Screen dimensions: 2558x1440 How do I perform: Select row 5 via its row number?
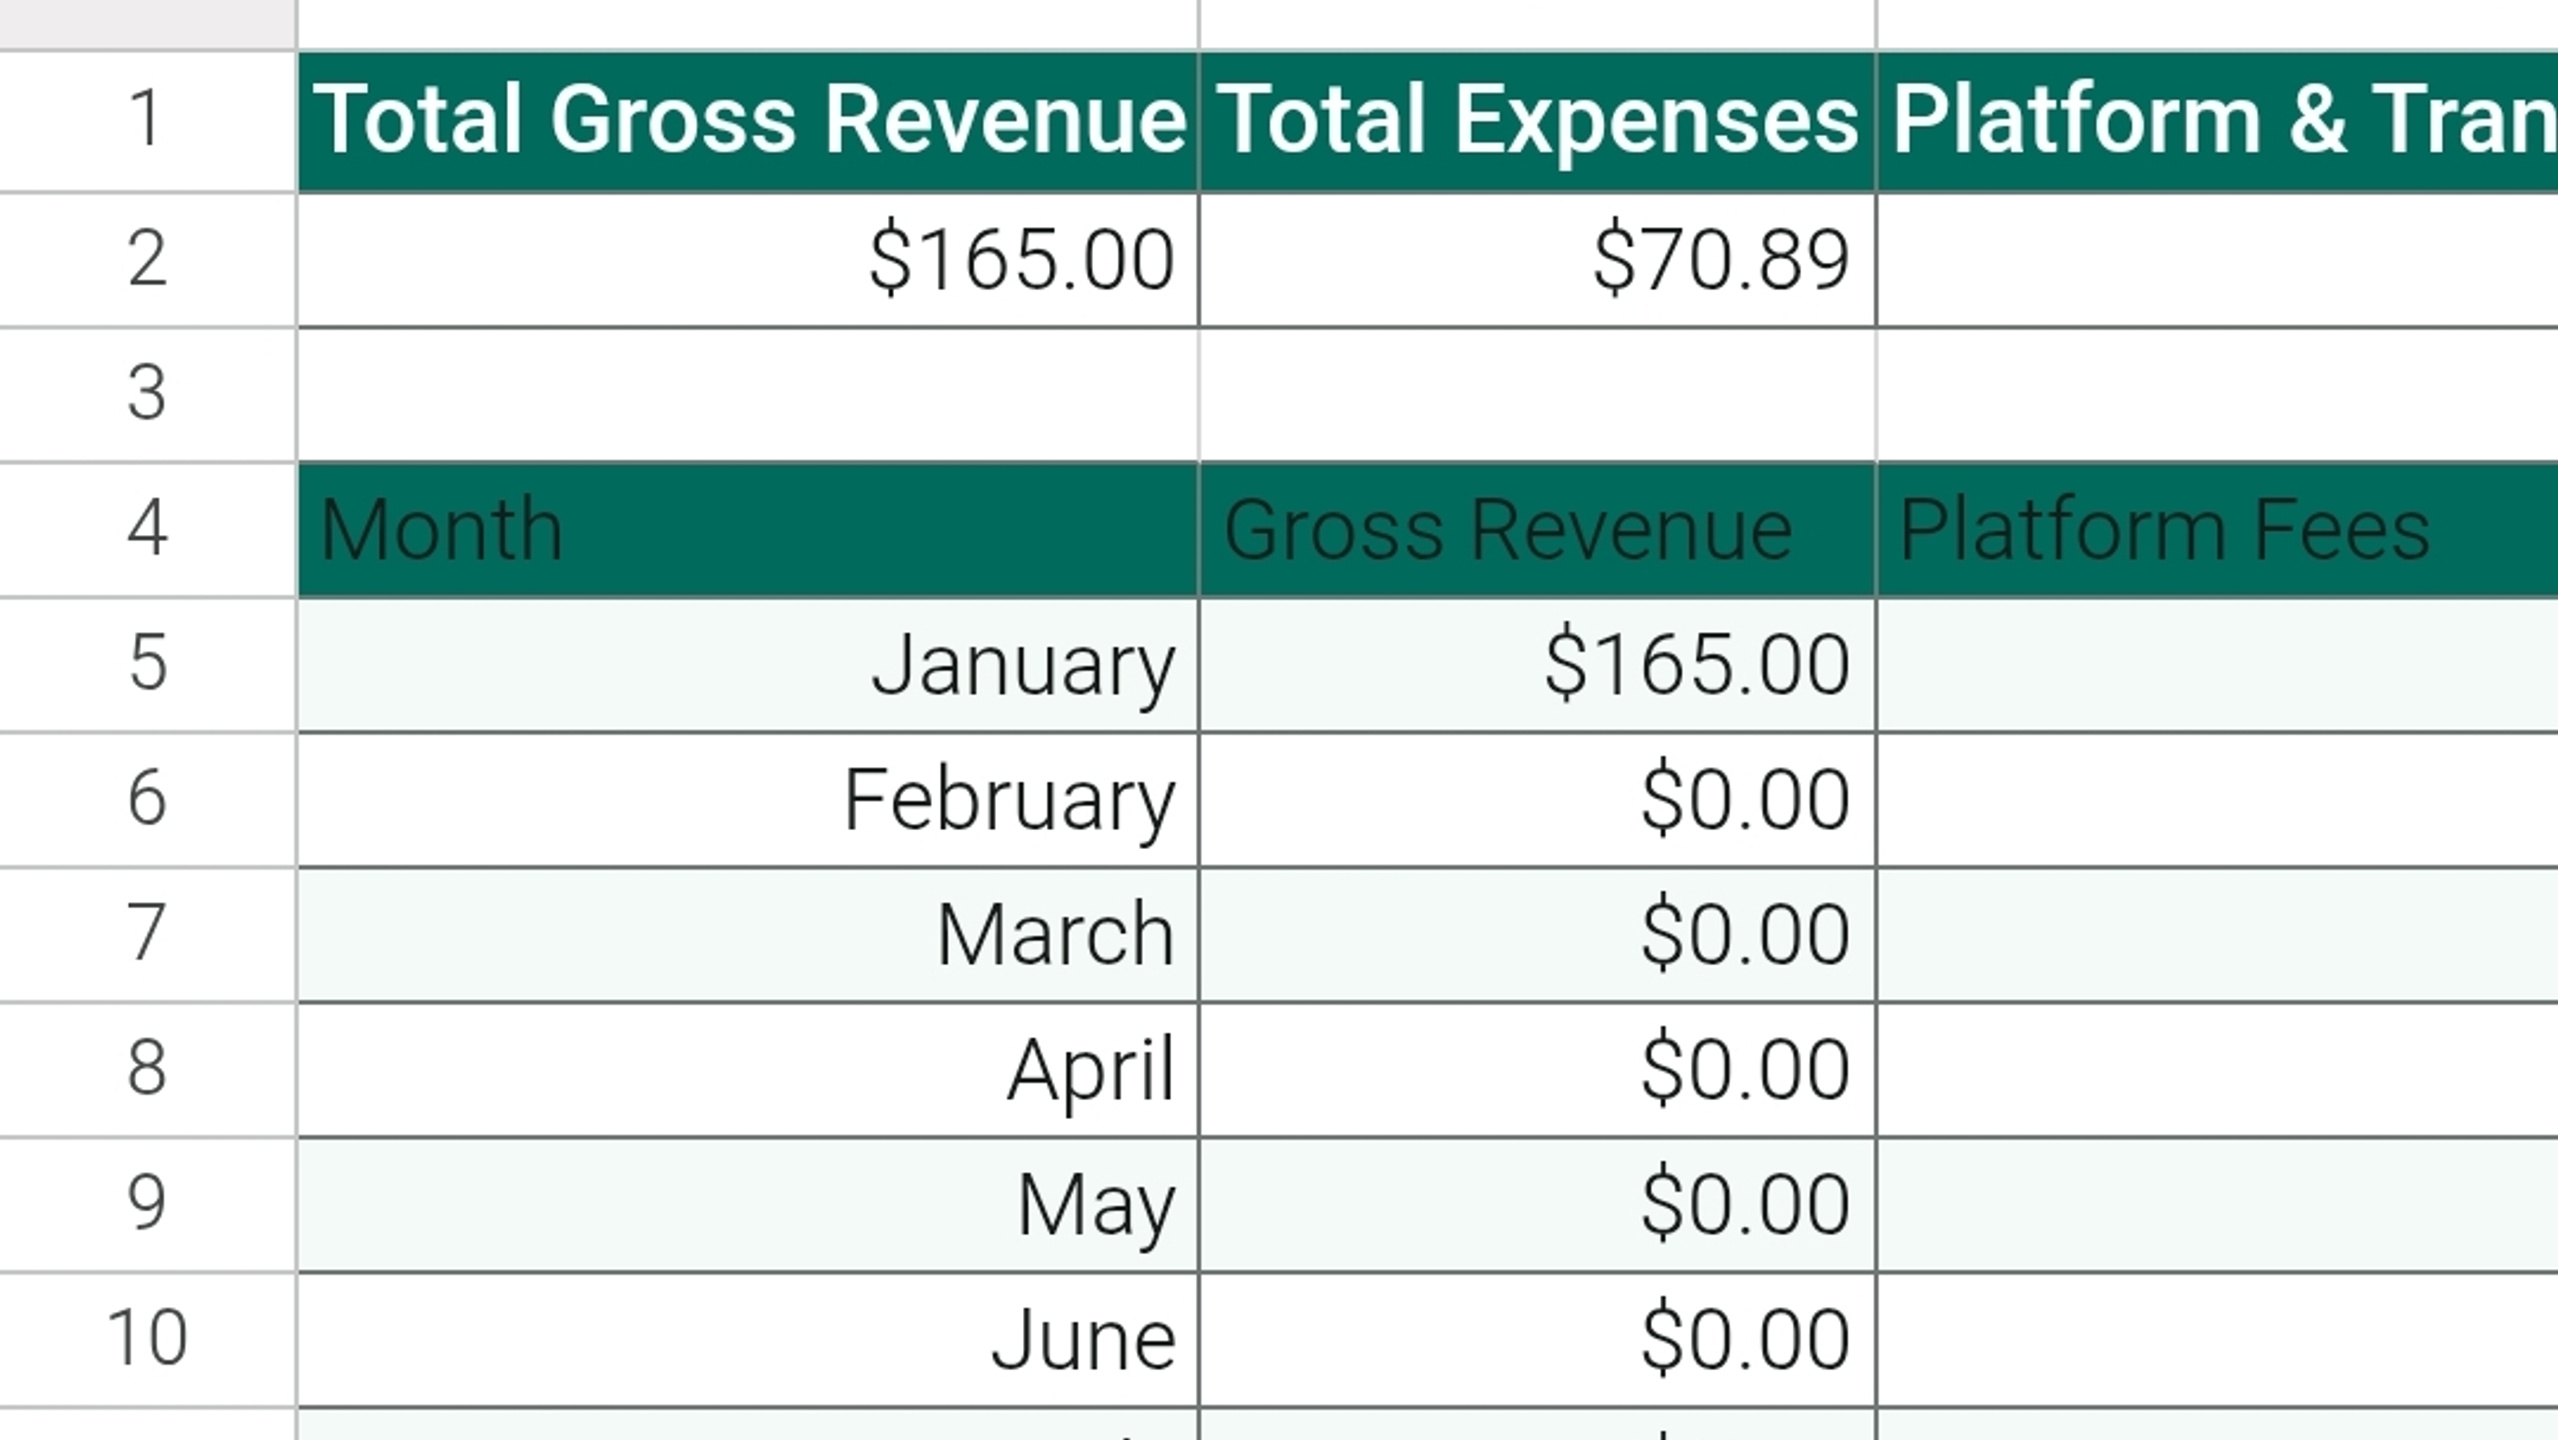147,665
